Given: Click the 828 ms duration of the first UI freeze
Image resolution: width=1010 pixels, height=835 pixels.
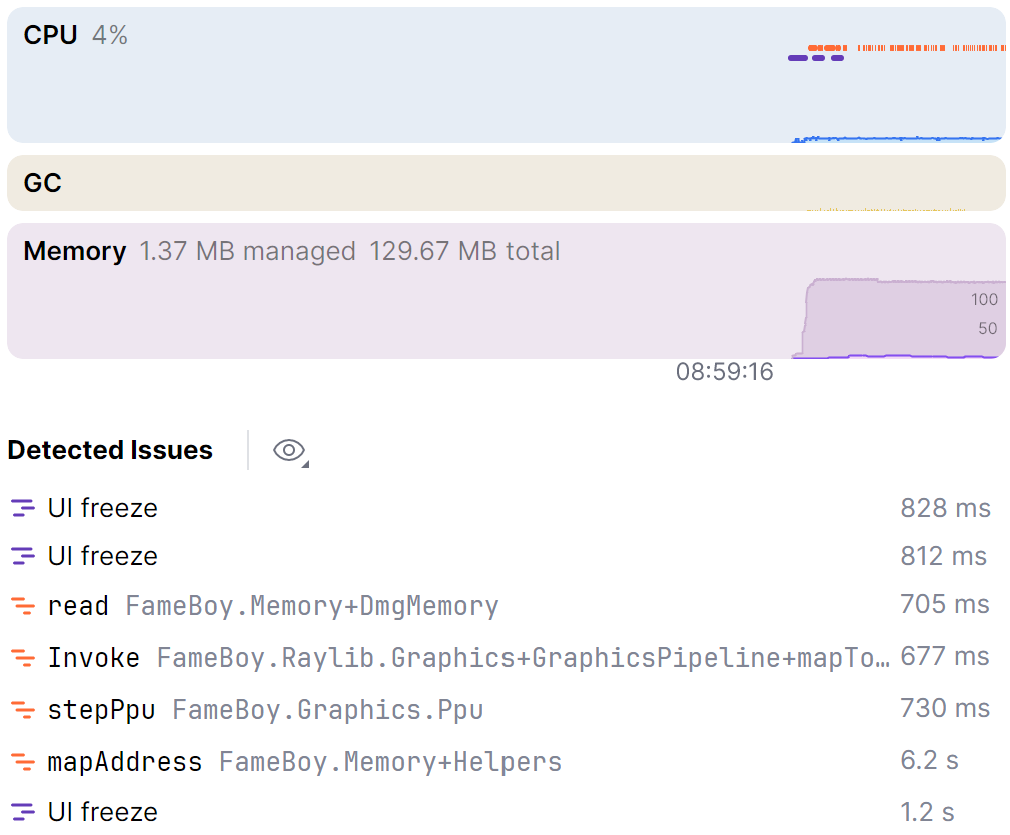Looking at the screenshot, I should [945, 508].
